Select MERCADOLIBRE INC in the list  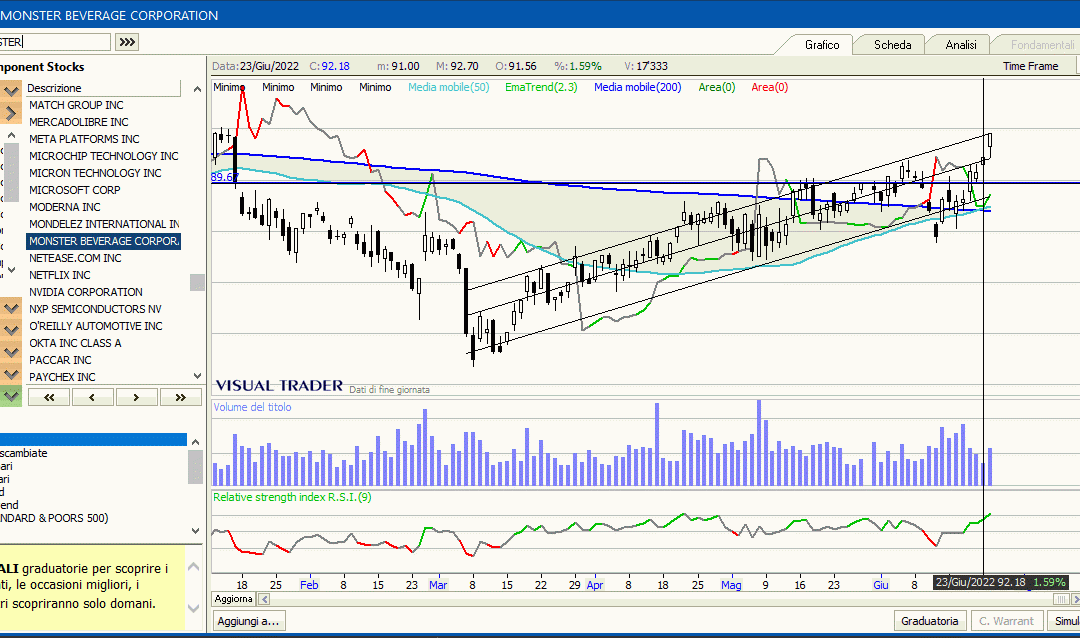(103, 122)
